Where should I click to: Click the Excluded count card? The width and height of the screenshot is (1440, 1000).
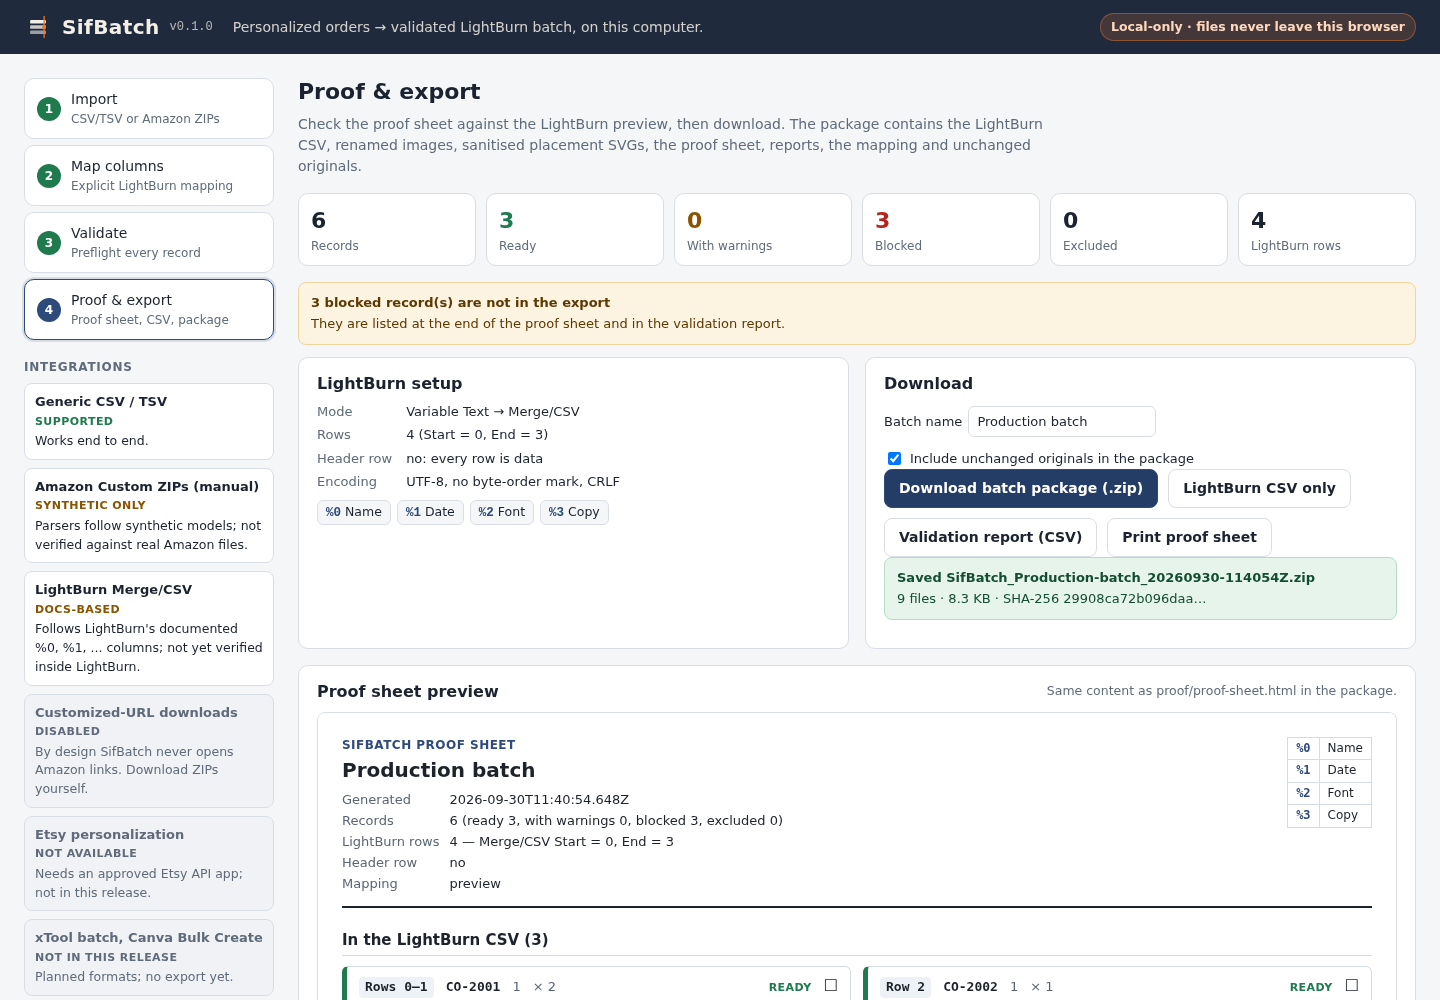[1139, 229]
